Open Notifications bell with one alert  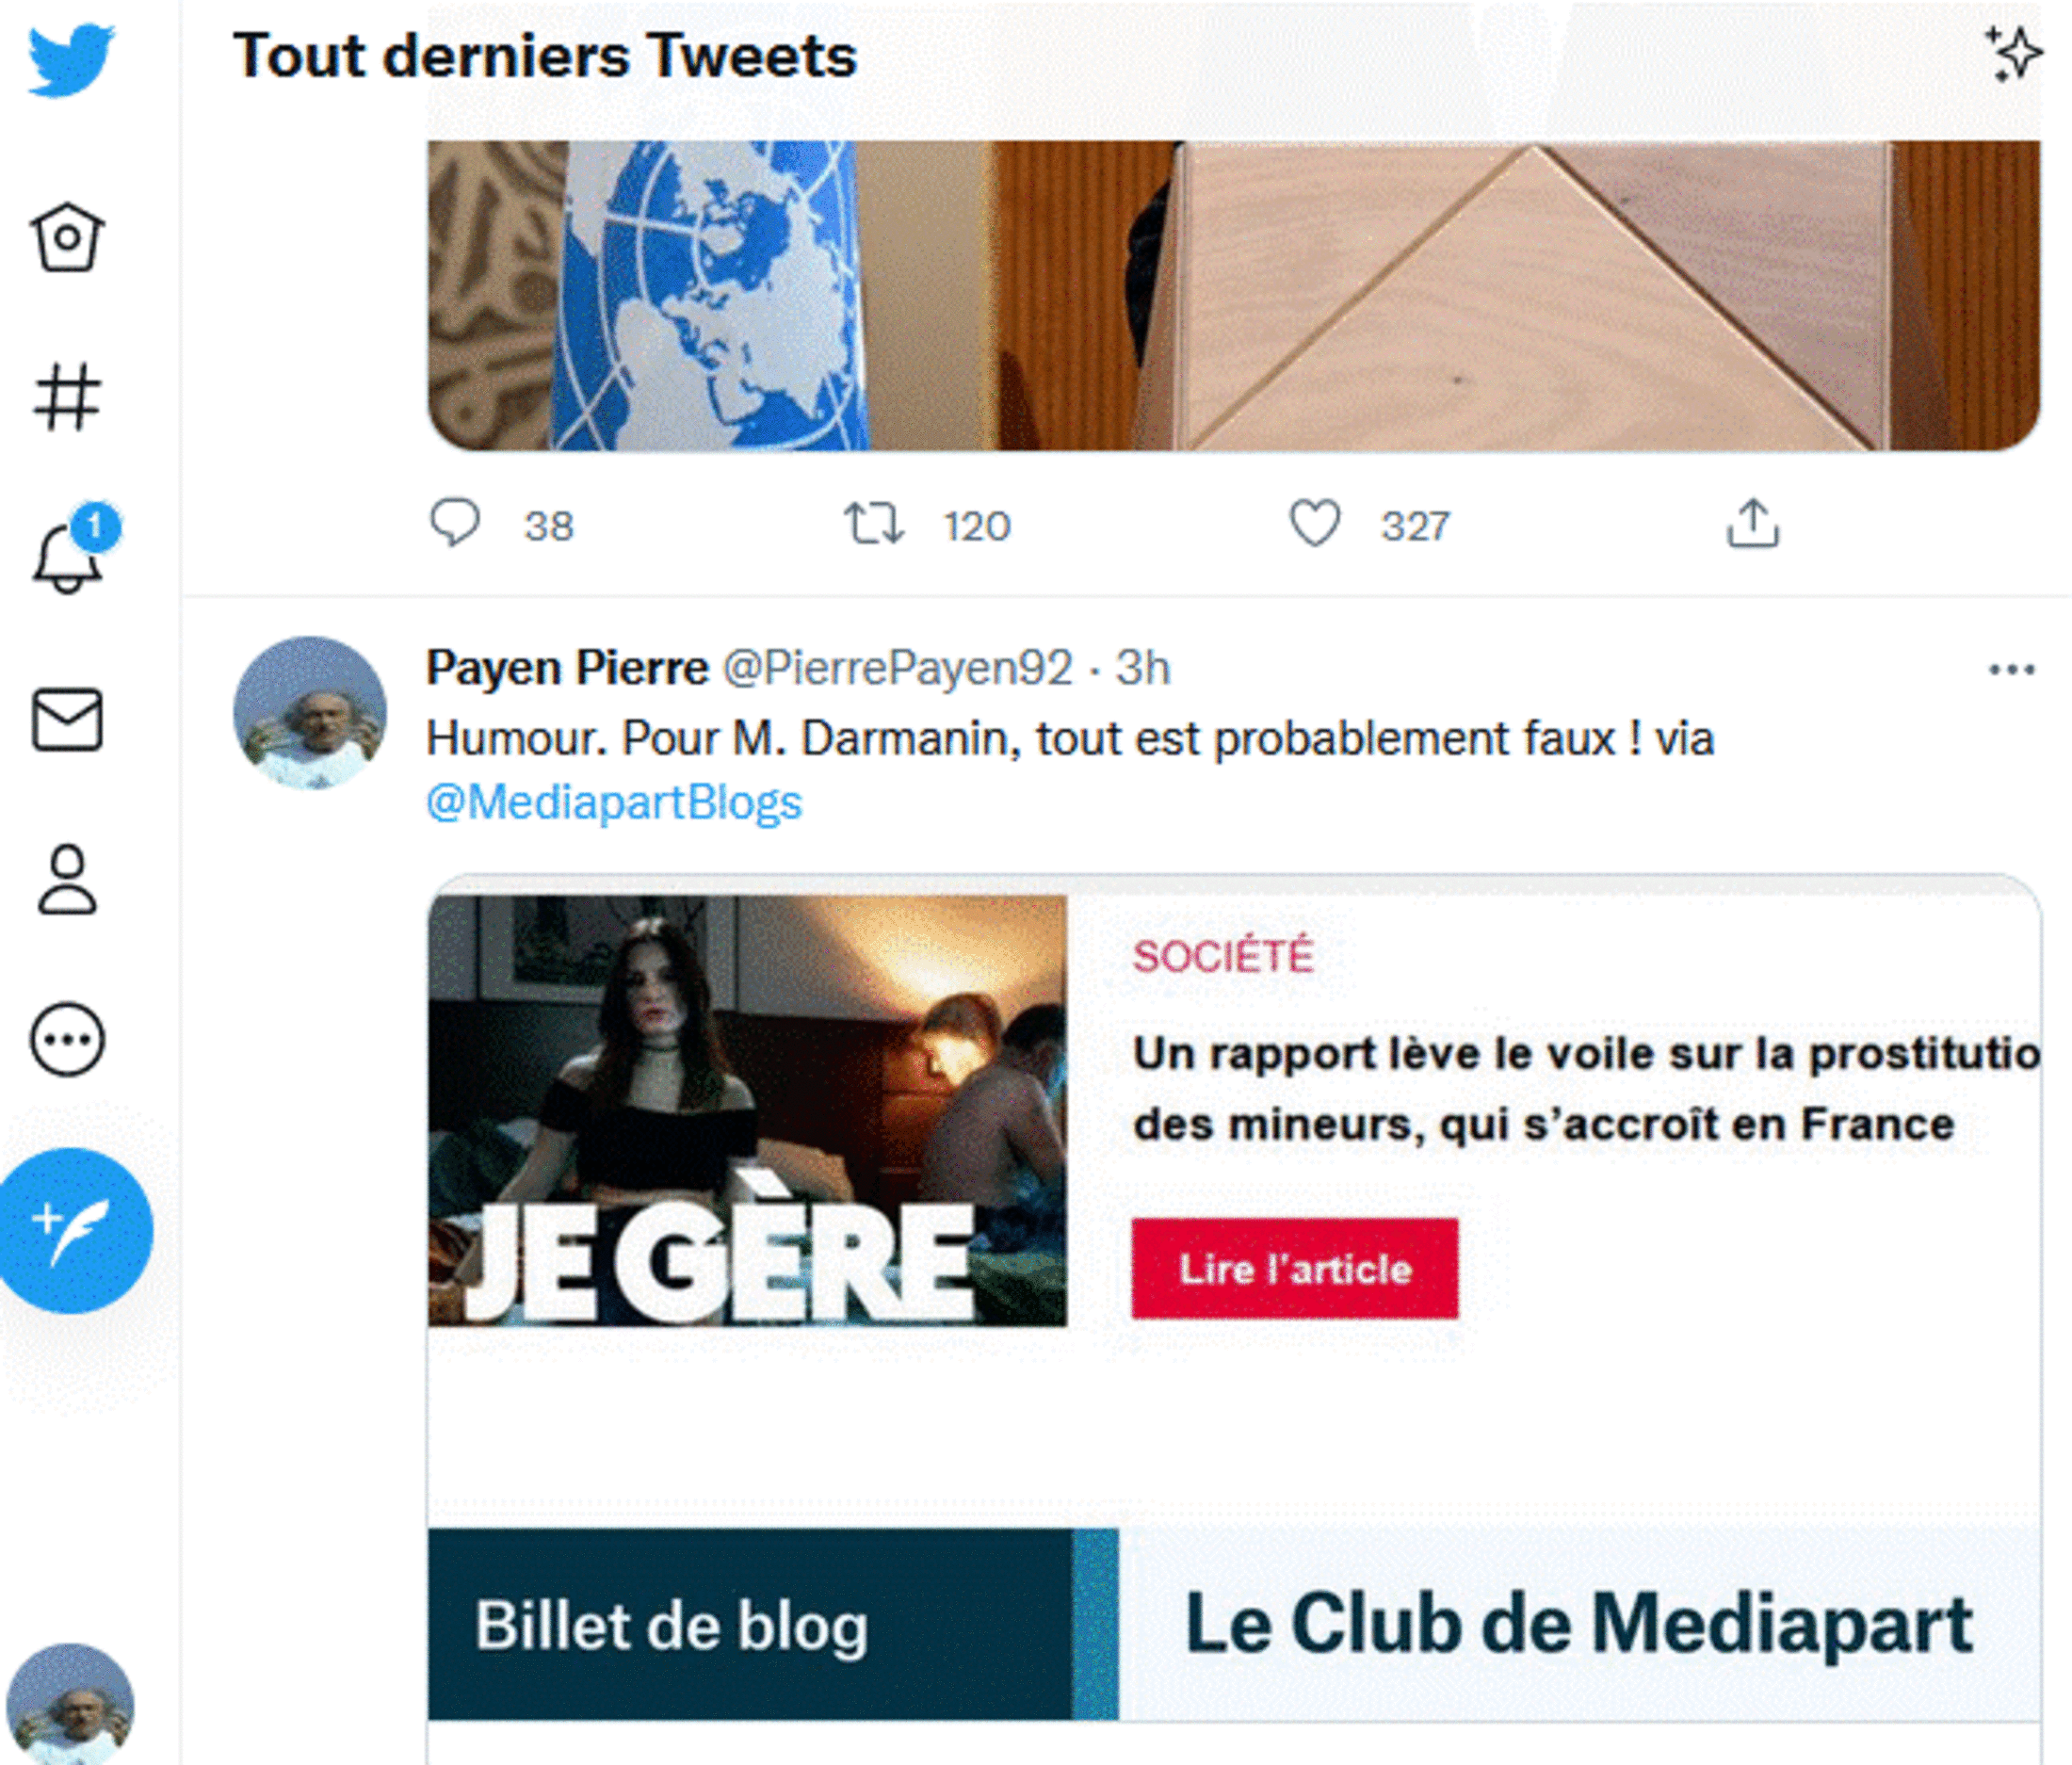[68, 555]
